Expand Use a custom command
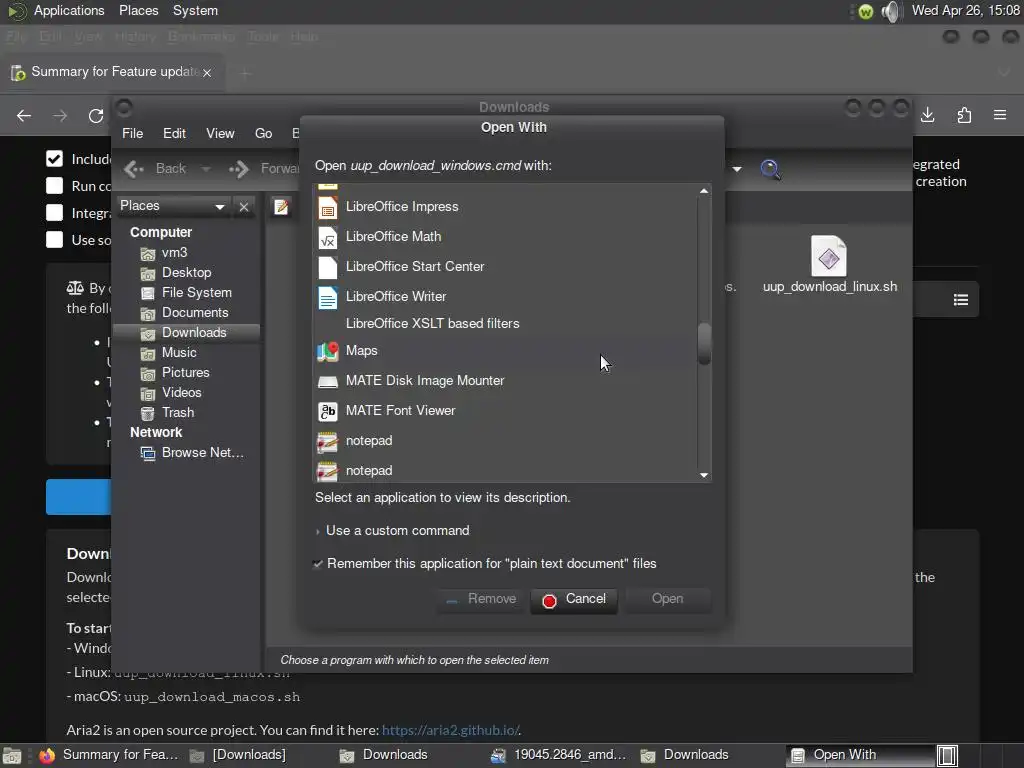Viewport: 1024px width, 768px height. pyautogui.click(x=392, y=531)
